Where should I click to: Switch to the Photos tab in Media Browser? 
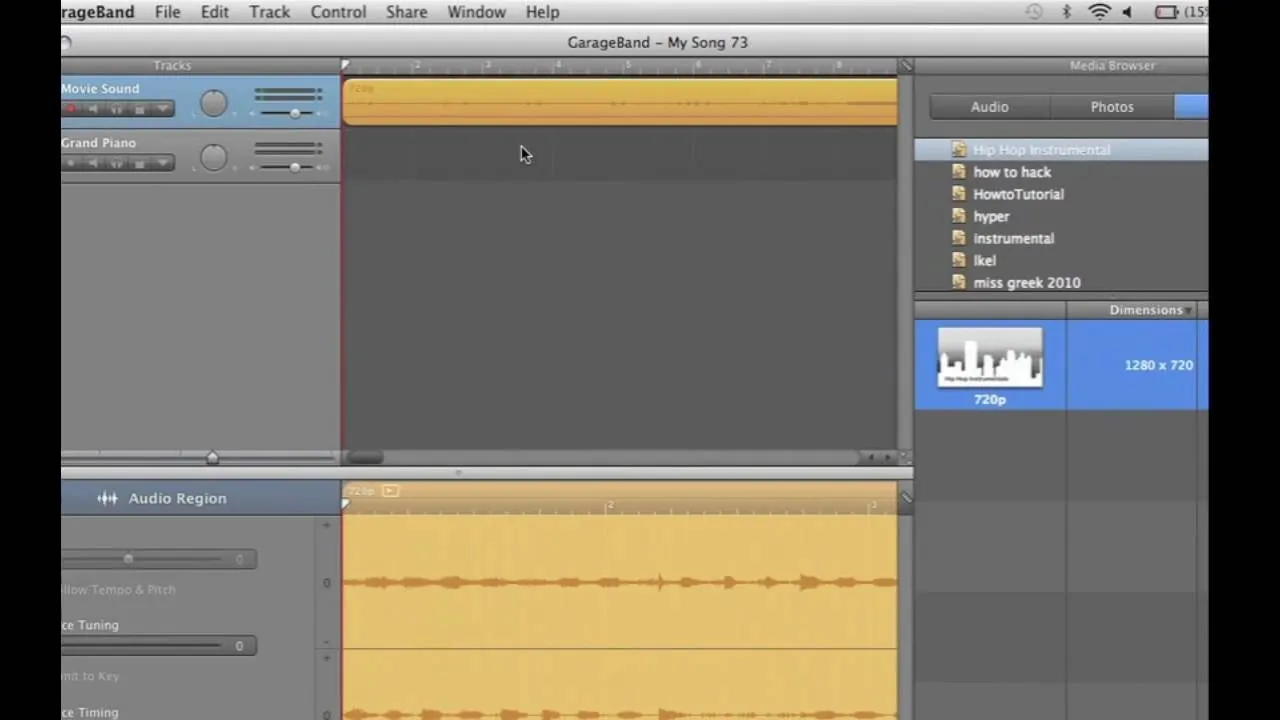1112,107
